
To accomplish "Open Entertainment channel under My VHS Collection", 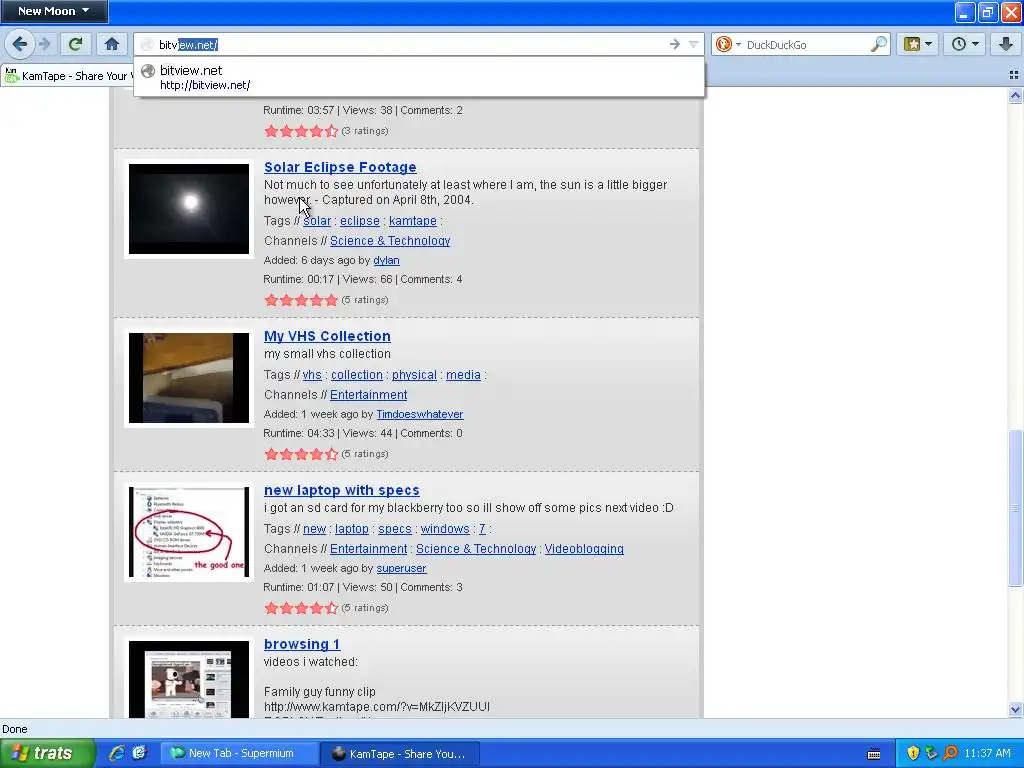I will (x=368, y=394).
